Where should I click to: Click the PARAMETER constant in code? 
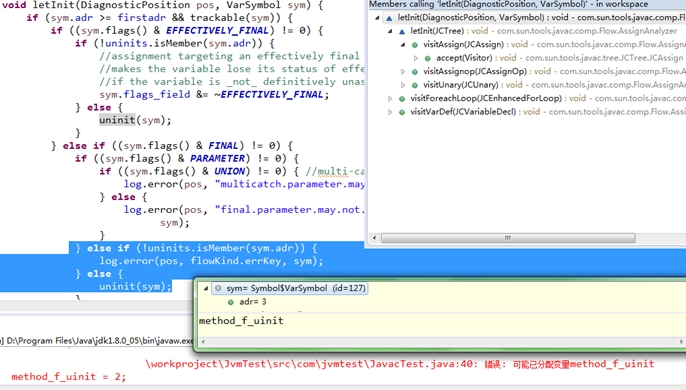217,158
